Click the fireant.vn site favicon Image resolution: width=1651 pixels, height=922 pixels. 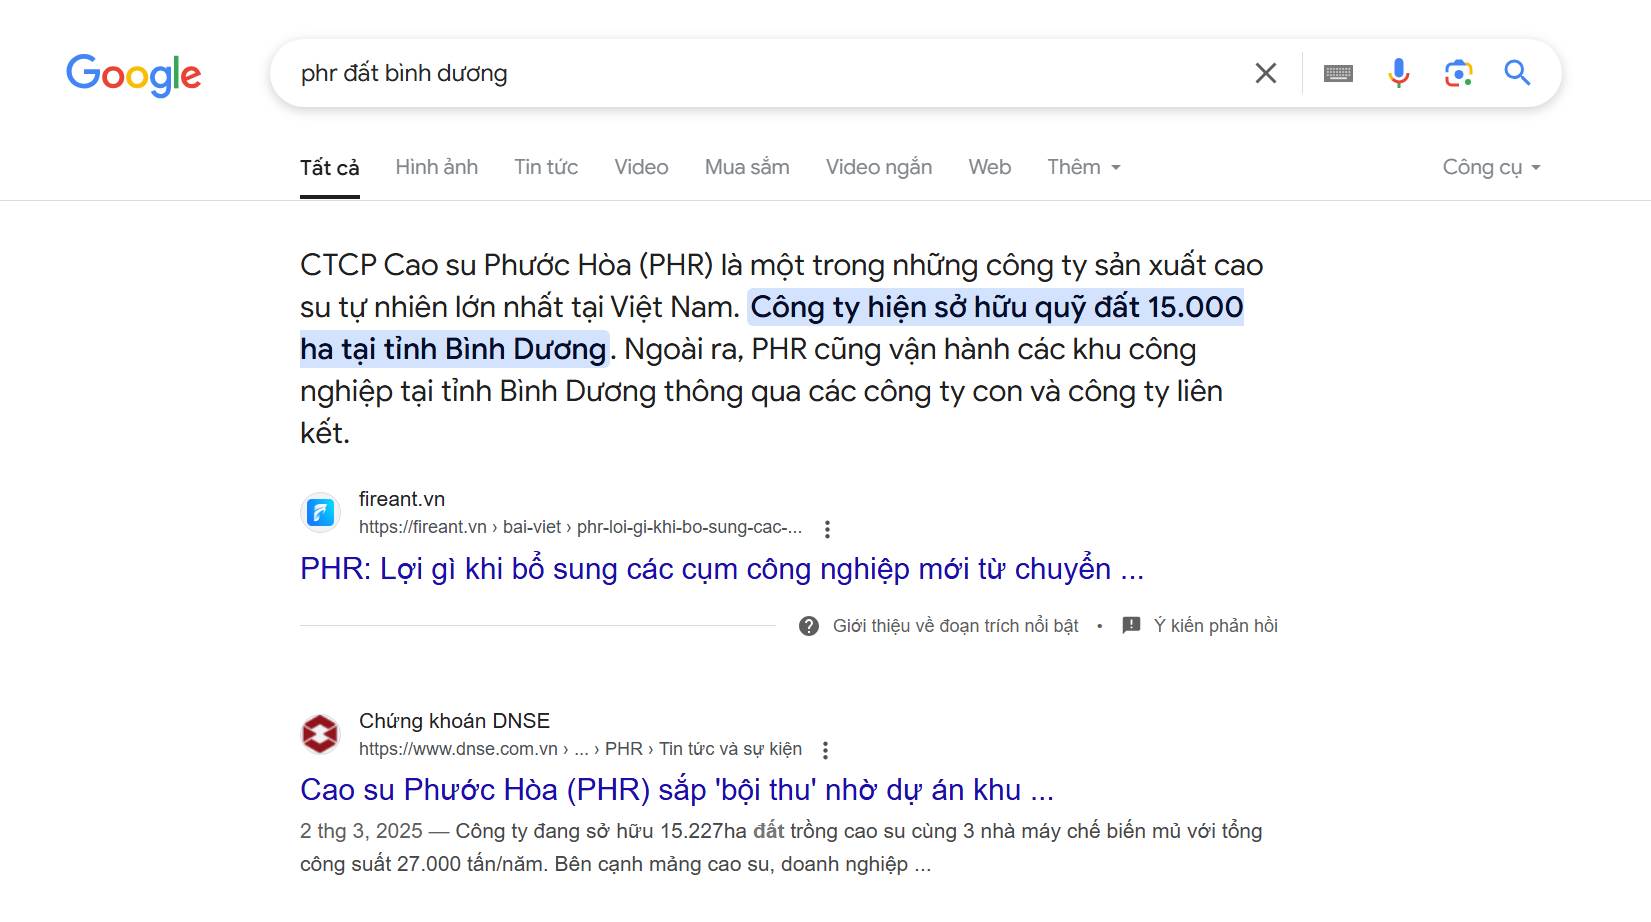pyautogui.click(x=320, y=513)
